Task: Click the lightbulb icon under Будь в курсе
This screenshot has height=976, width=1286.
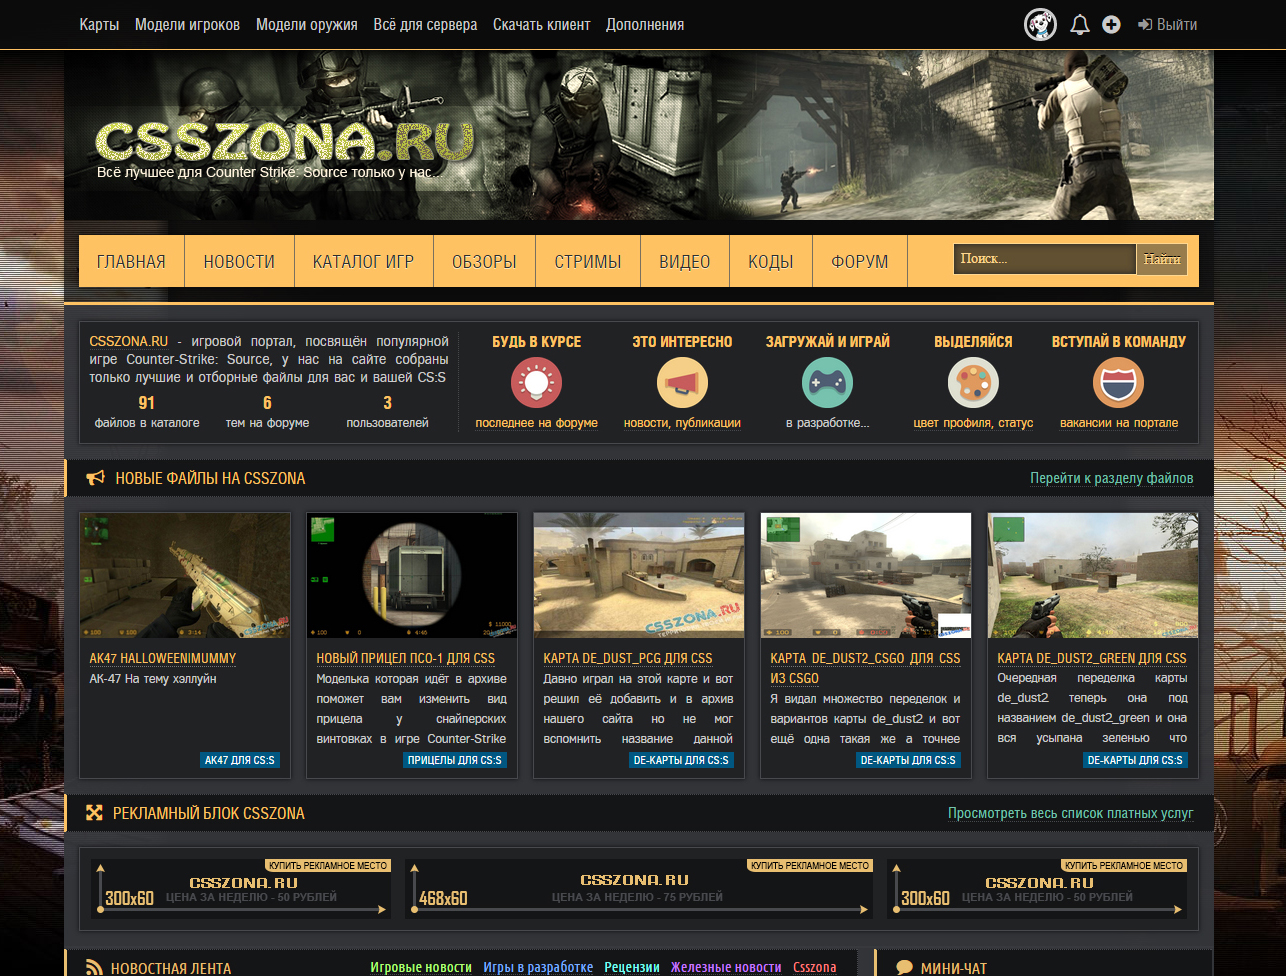Action: [536, 383]
